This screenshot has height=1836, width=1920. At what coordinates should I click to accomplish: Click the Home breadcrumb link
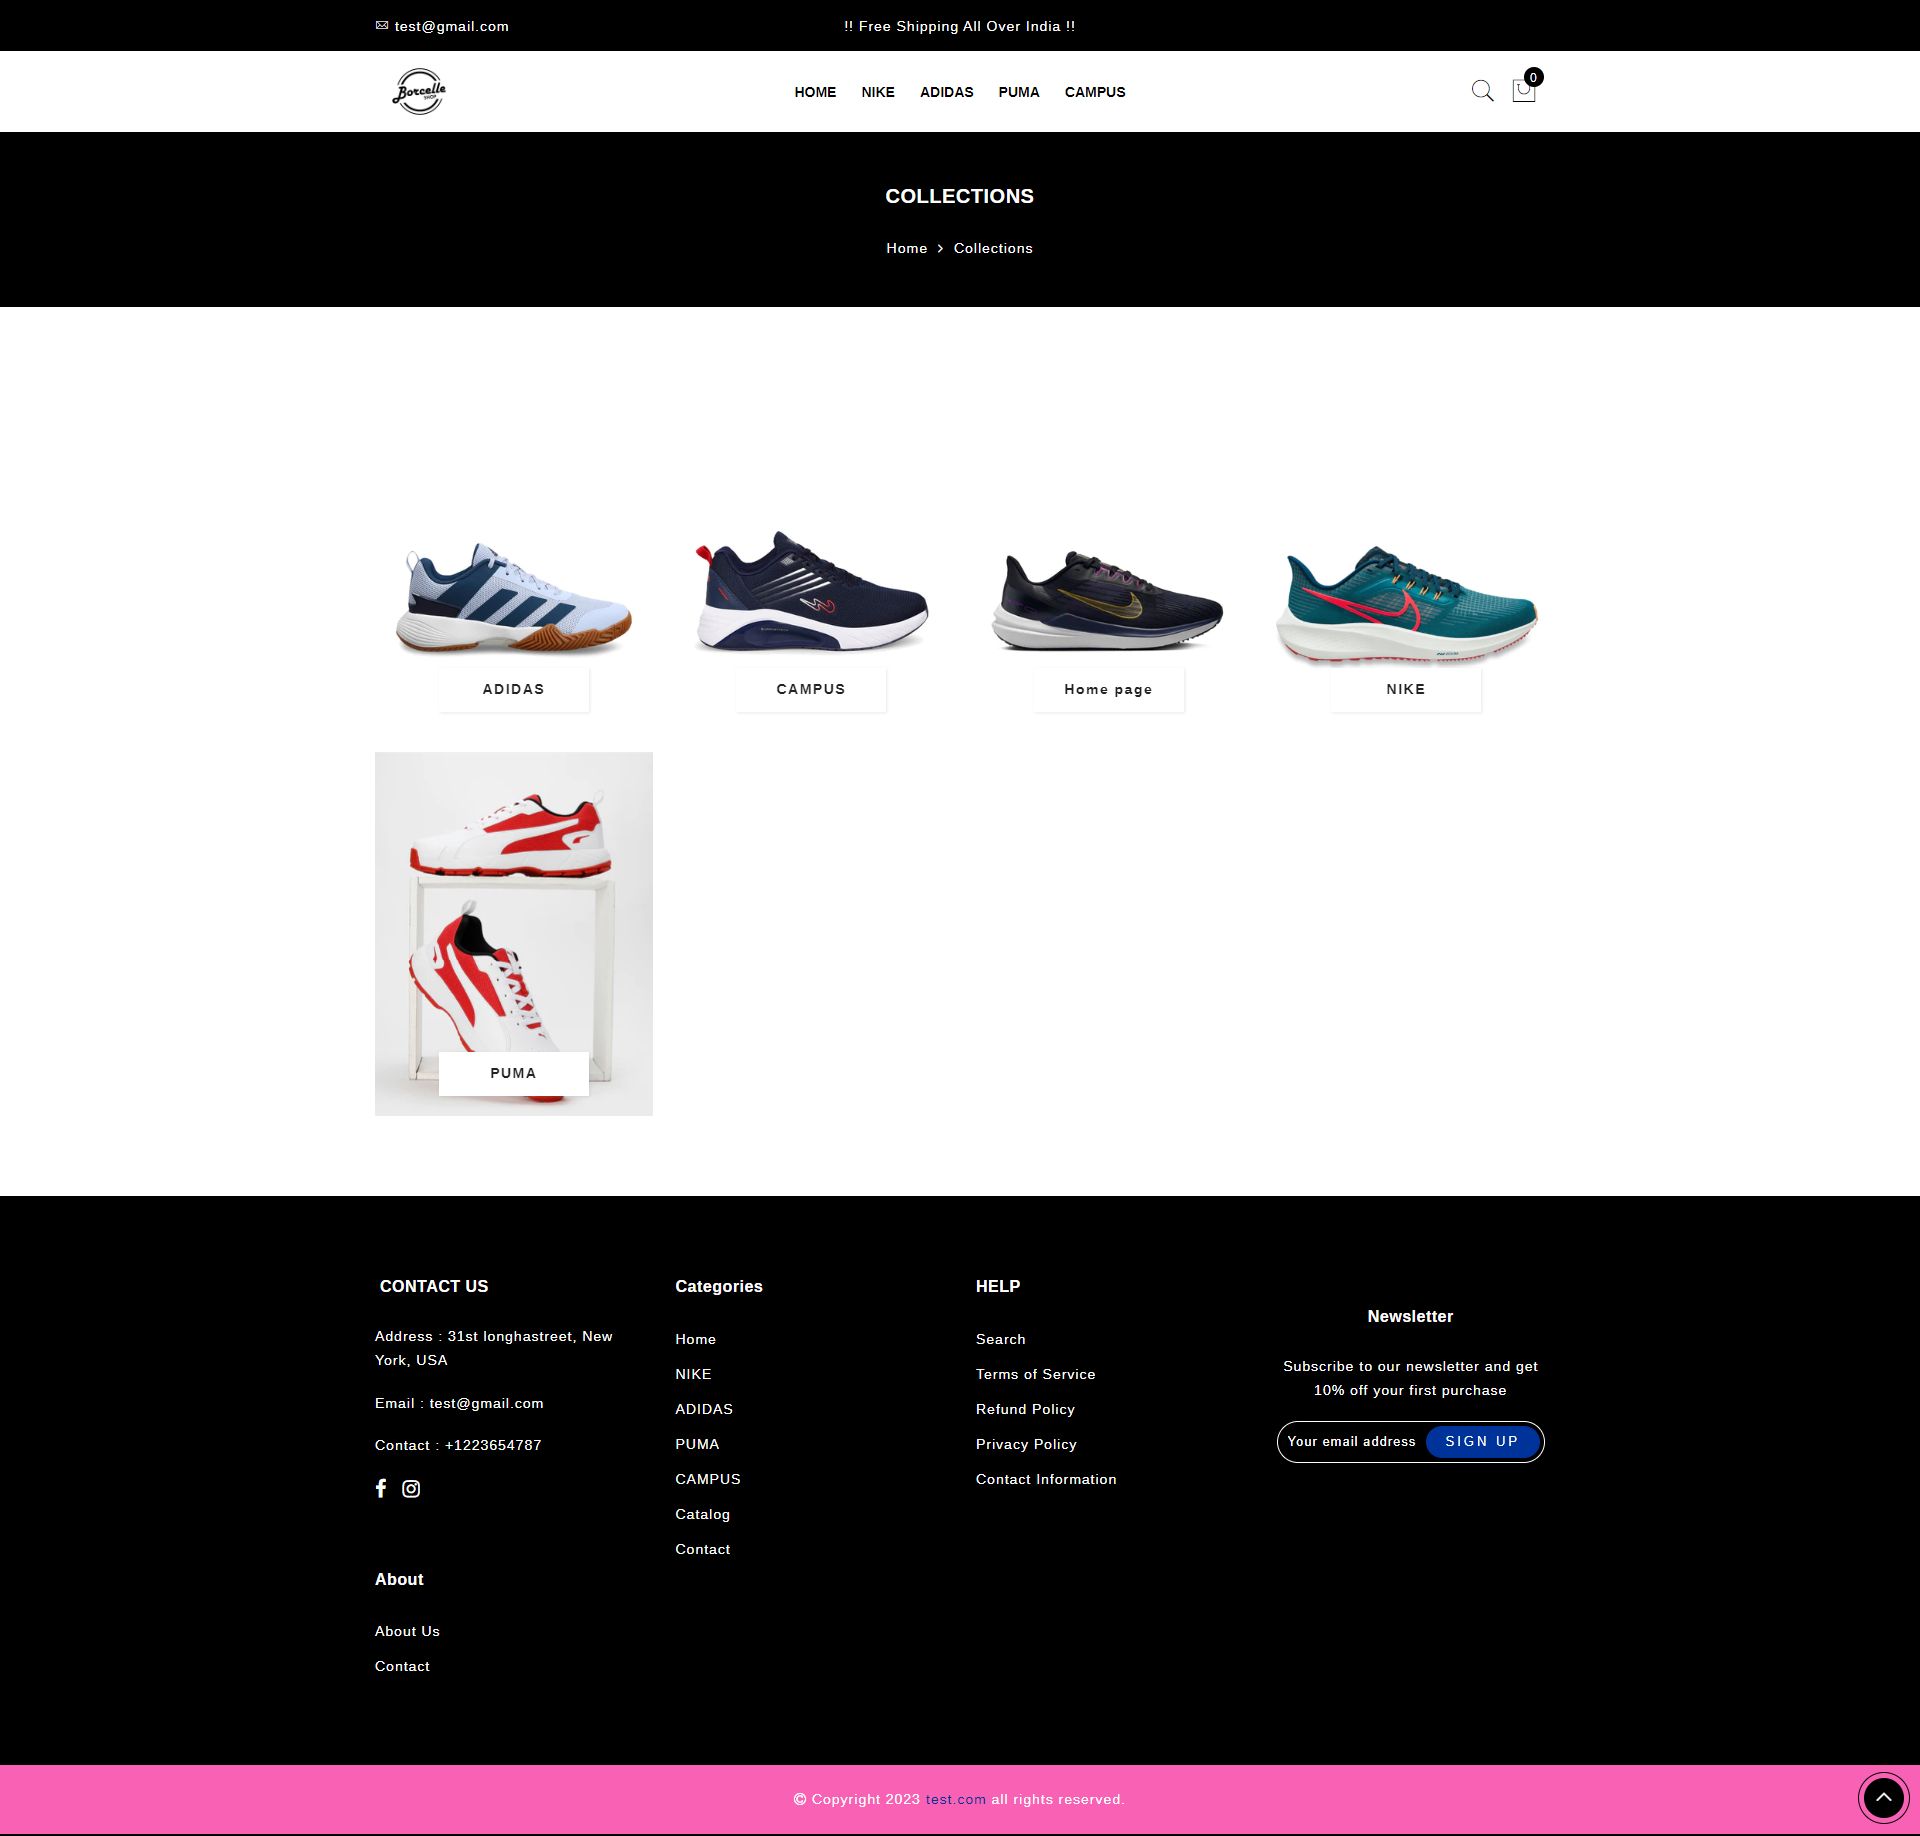(906, 248)
